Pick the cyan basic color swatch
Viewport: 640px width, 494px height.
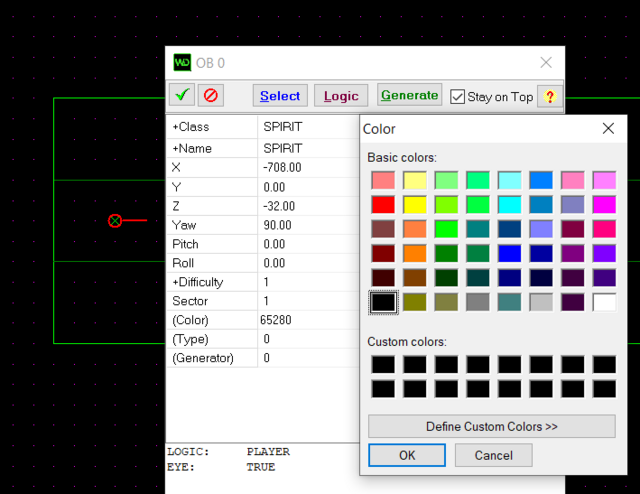pos(509,205)
